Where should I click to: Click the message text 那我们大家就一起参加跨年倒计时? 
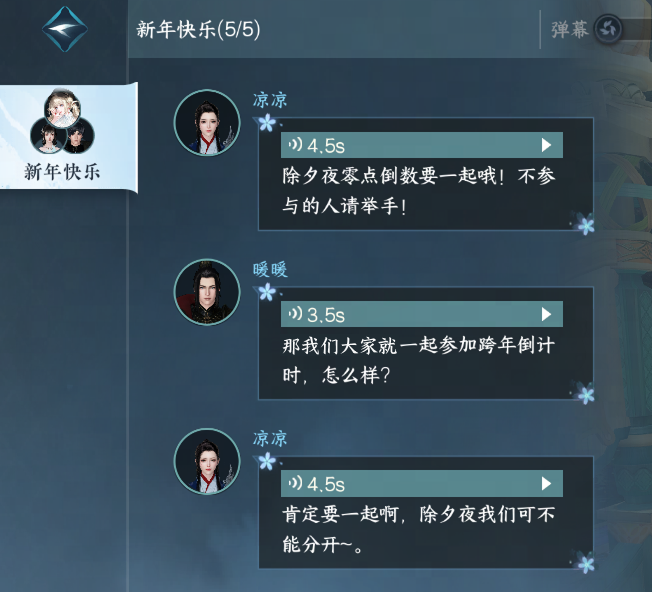point(418,360)
